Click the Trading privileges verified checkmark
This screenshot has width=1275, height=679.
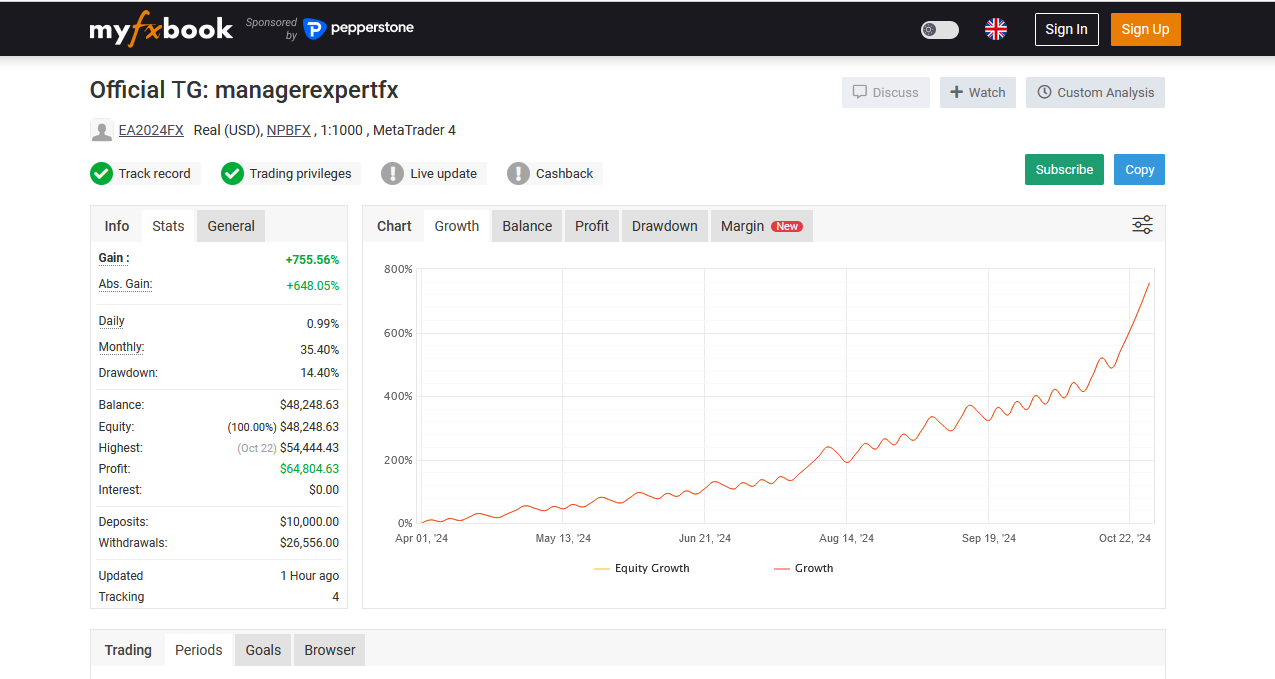pos(232,174)
